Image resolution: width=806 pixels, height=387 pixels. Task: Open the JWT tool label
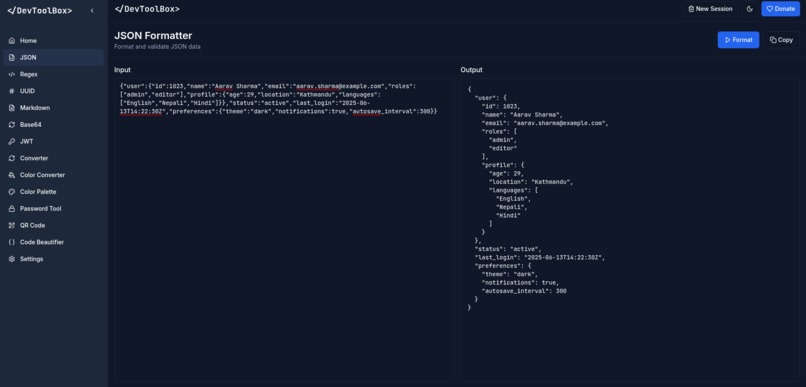point(27,141)
